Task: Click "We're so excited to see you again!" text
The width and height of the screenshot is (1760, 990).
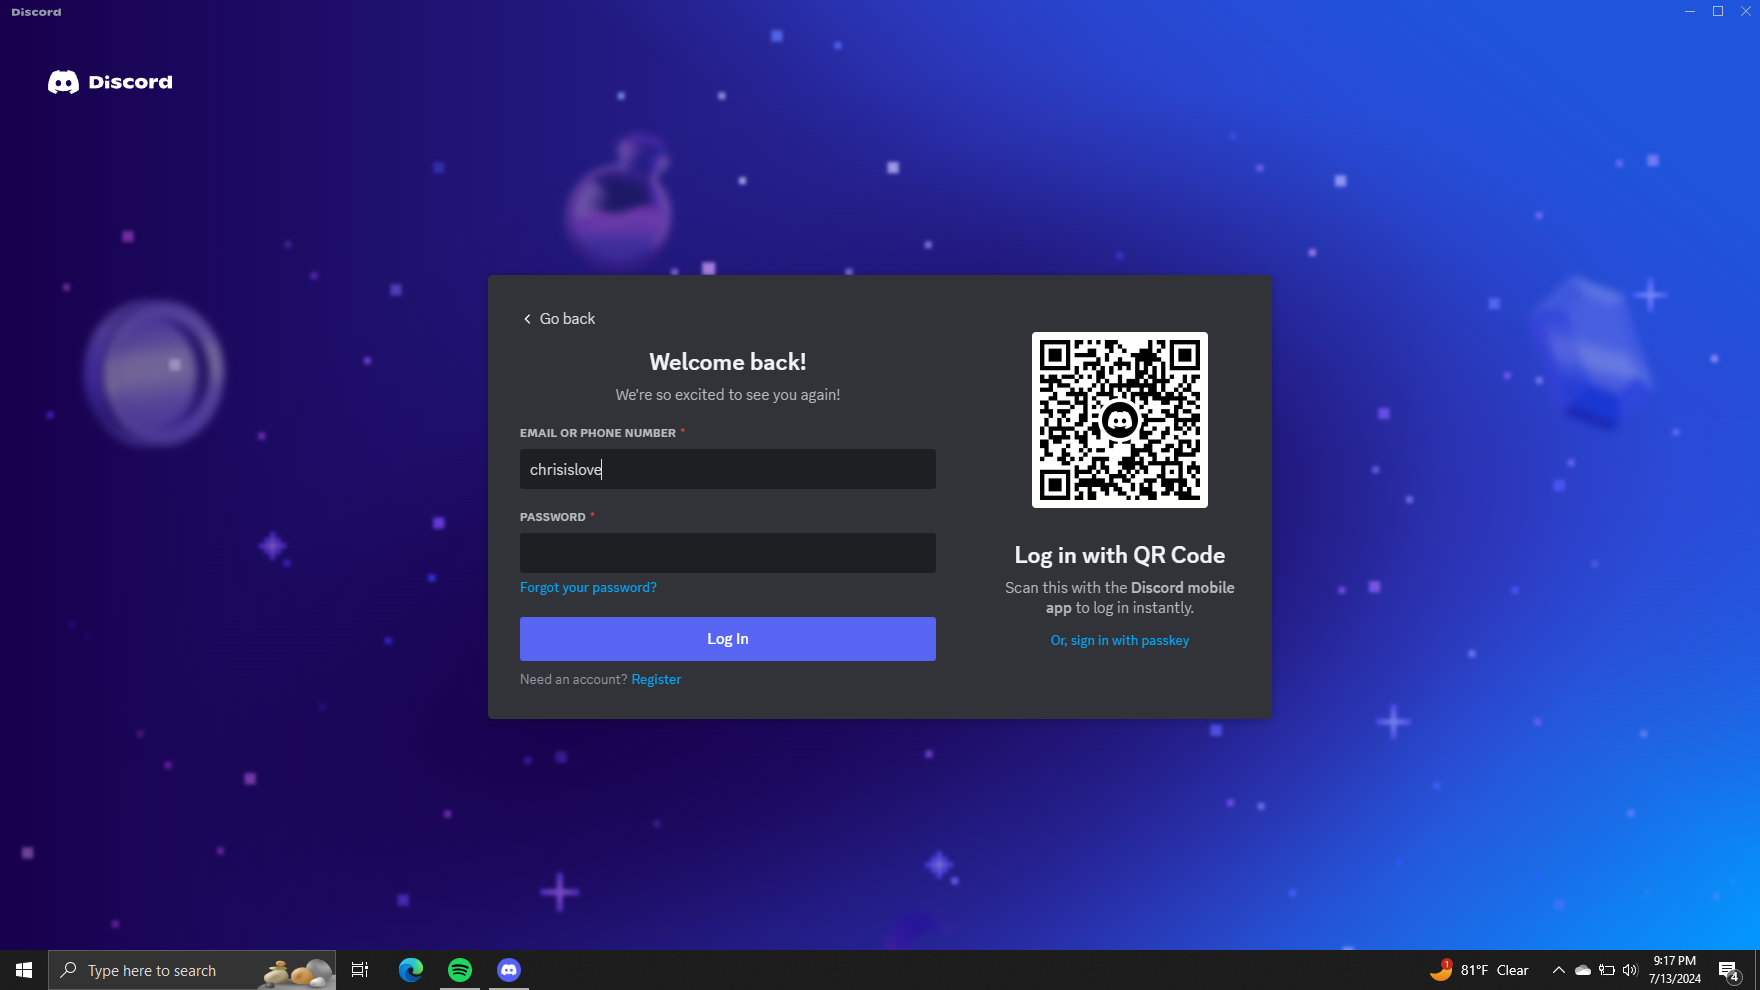Action: [x=728, y=395]
